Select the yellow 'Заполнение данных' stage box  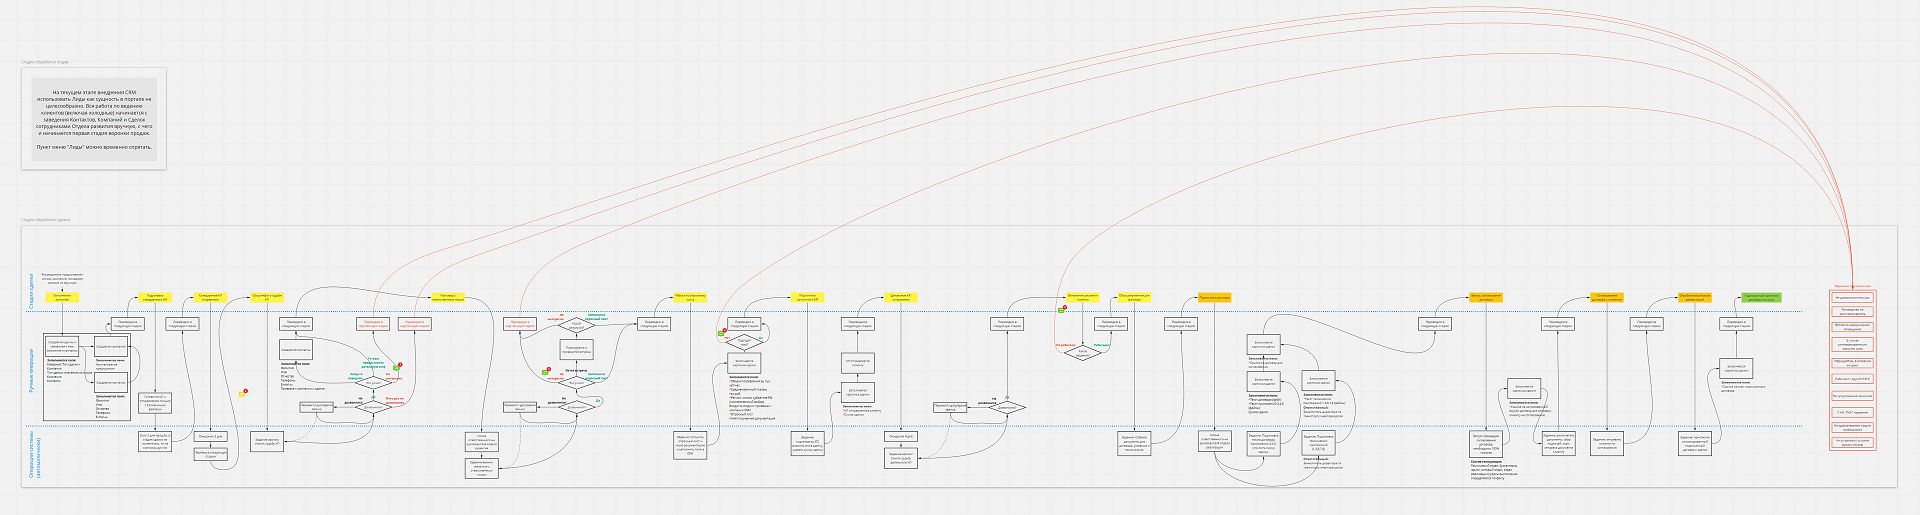point(62,297)
